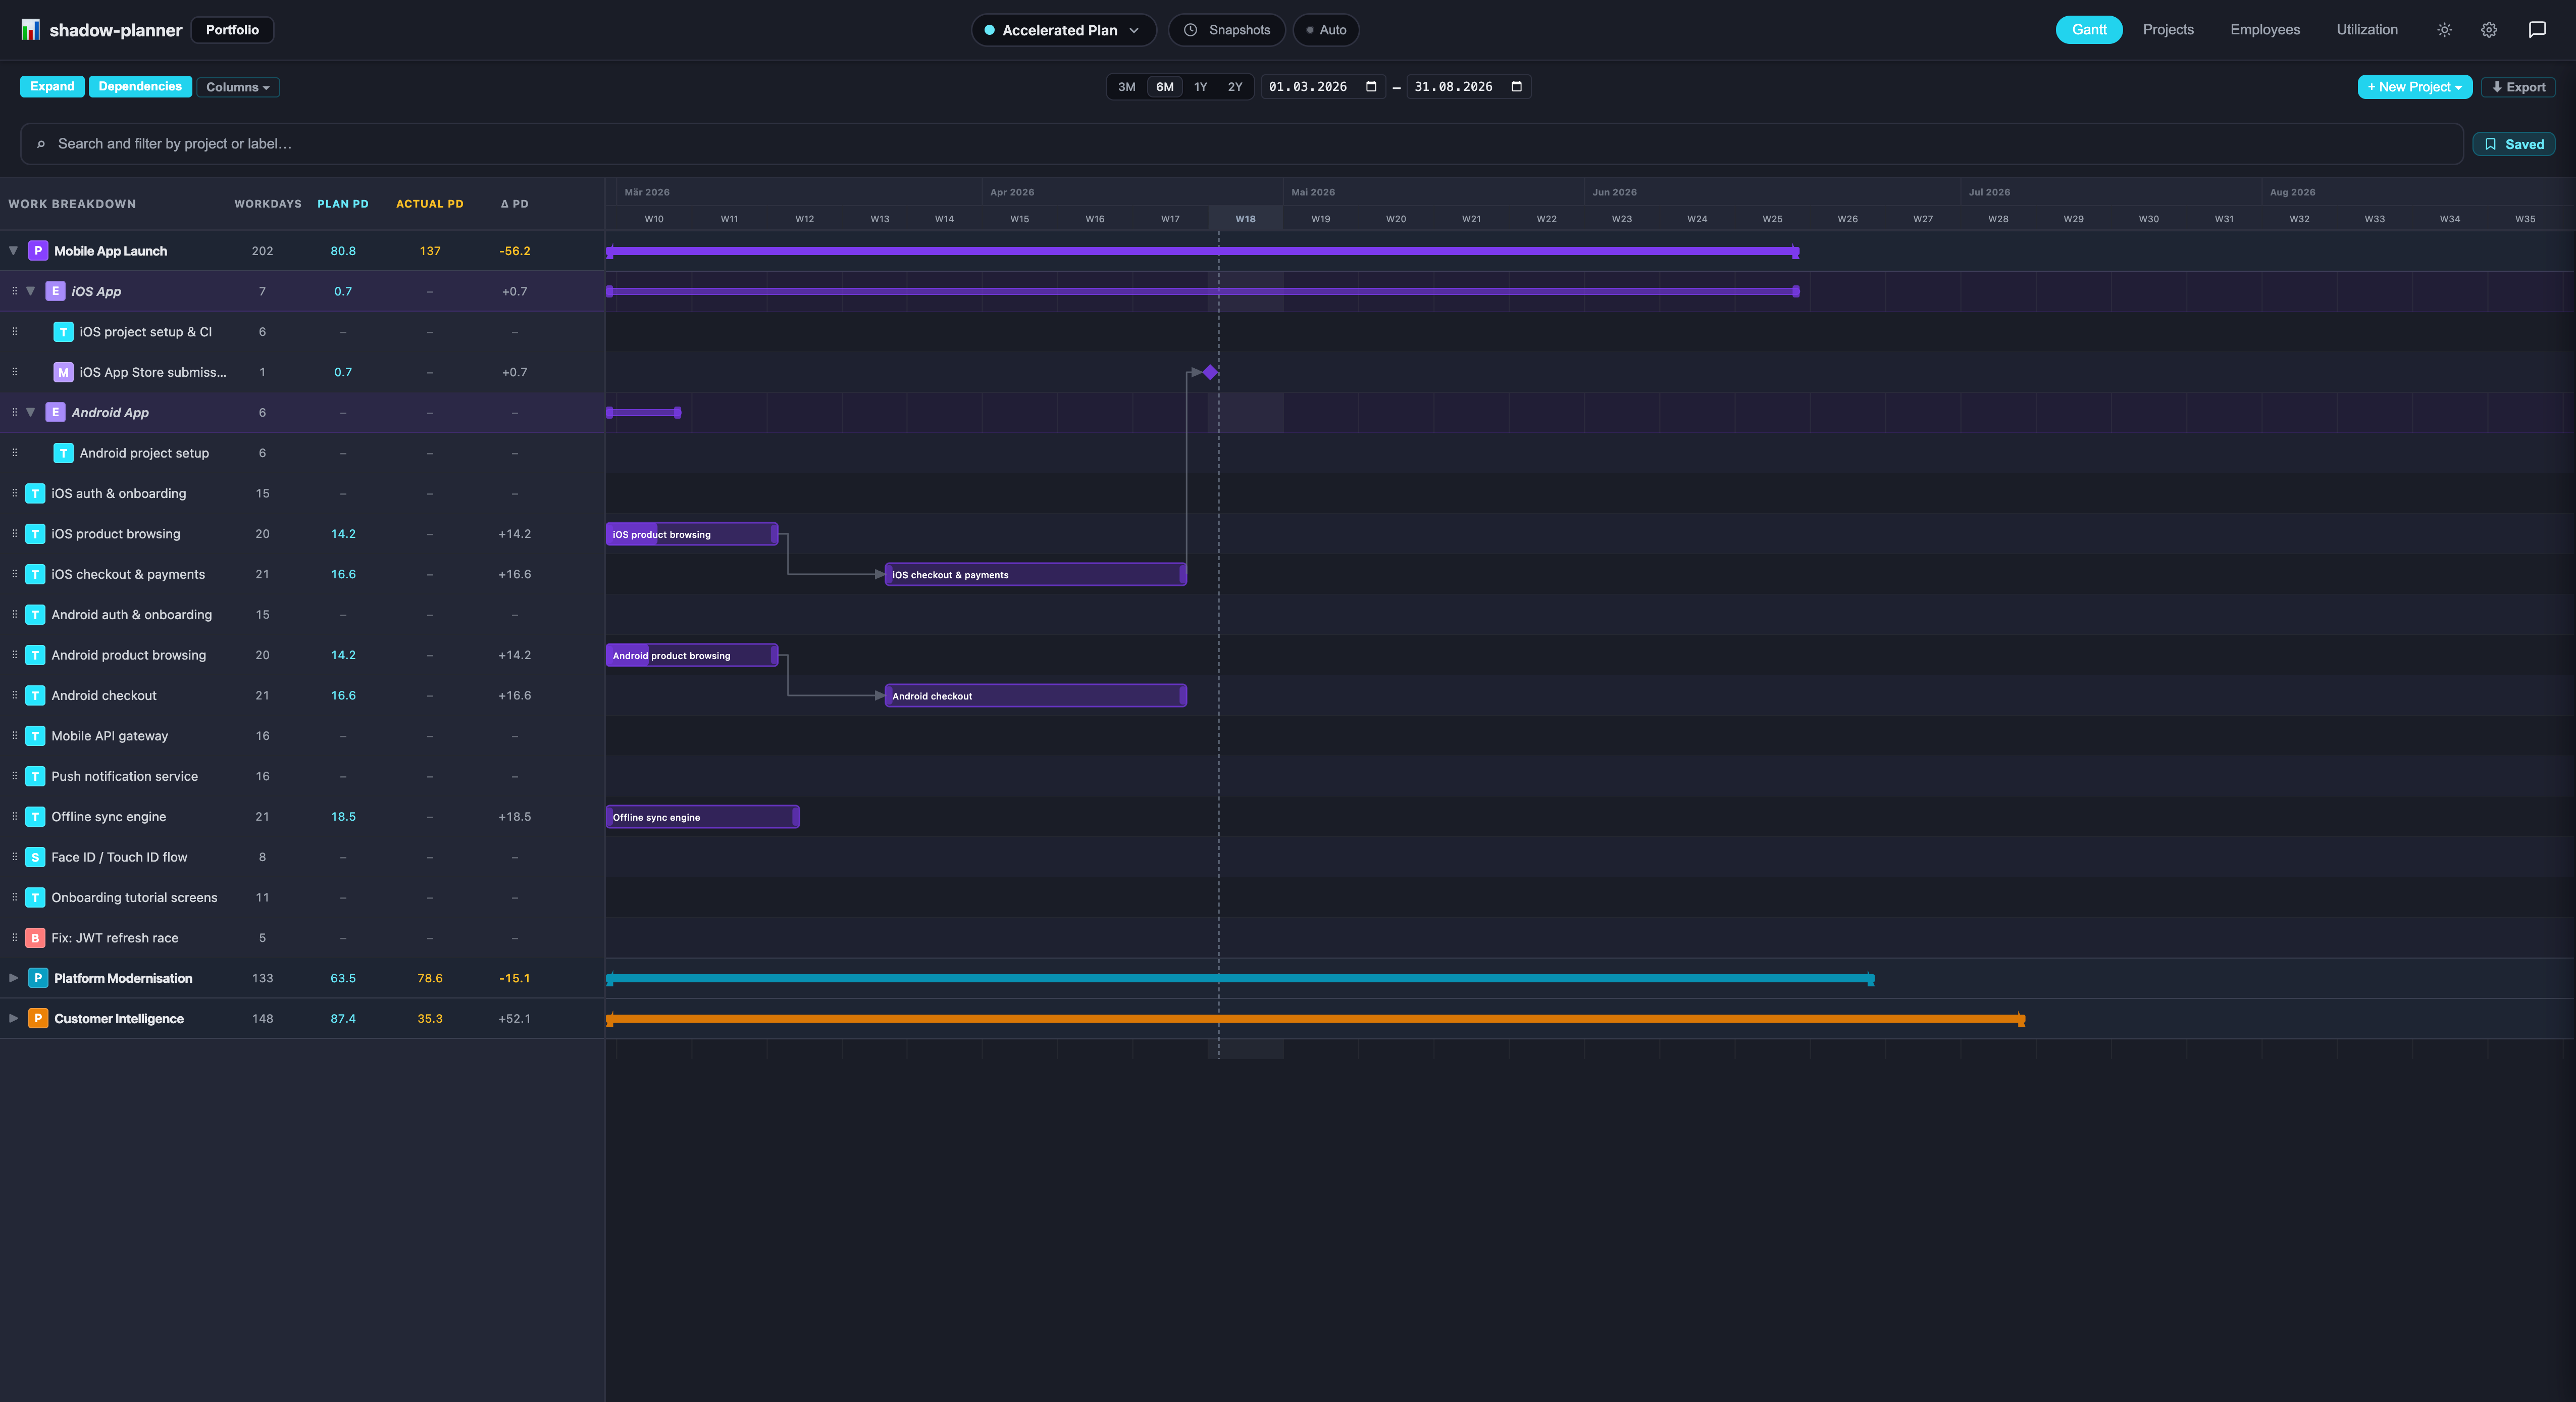Click the E icon of iOS App
The height and width of the screenshot is (1402, 2576).
[x=55, y=291]
